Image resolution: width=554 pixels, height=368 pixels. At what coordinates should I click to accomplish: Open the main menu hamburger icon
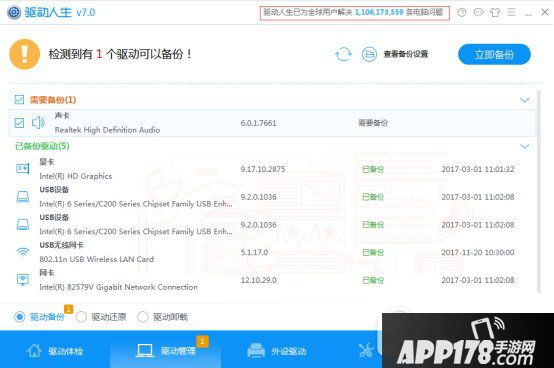pyautogui.click(x=511, y=12)
